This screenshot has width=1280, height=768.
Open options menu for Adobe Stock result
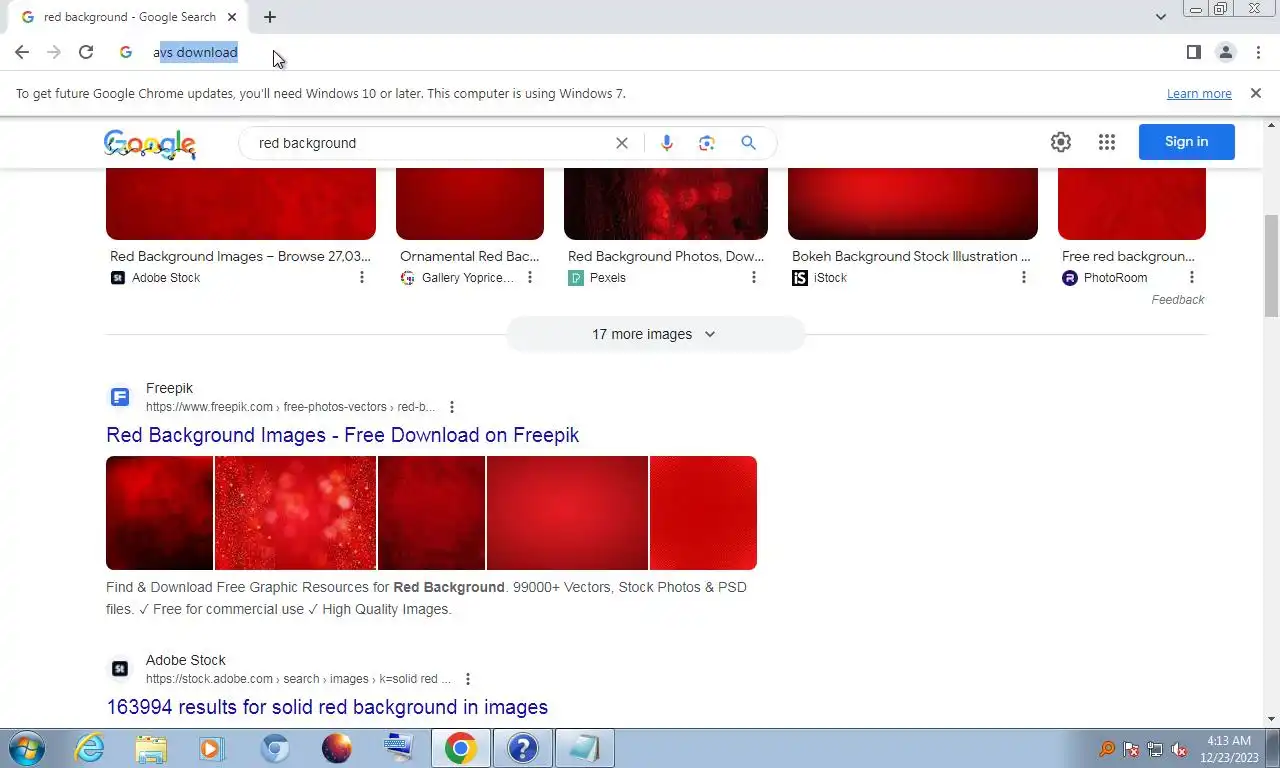467,679
